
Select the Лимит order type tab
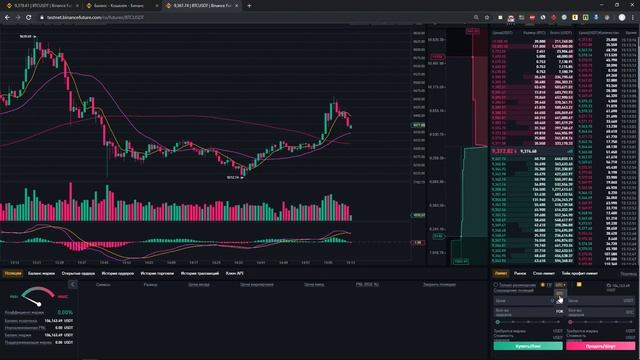pos(501,273)
